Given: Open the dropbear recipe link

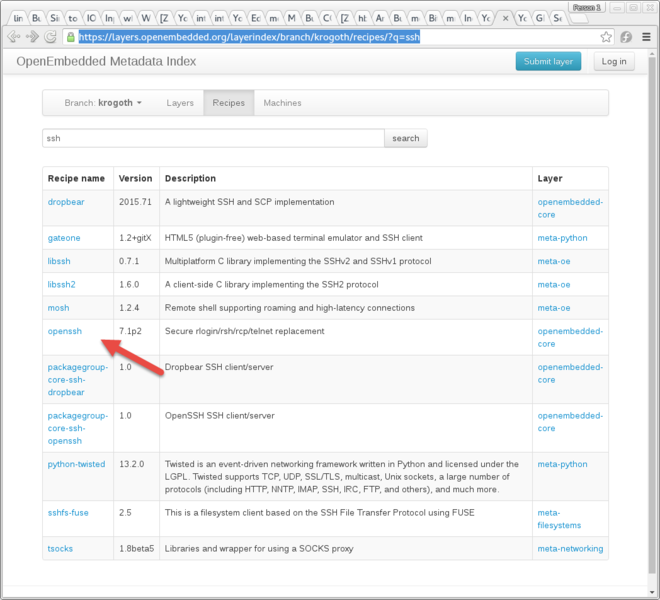Looking at the screenshot, I should pyautogui.click(x=67, y=202).
